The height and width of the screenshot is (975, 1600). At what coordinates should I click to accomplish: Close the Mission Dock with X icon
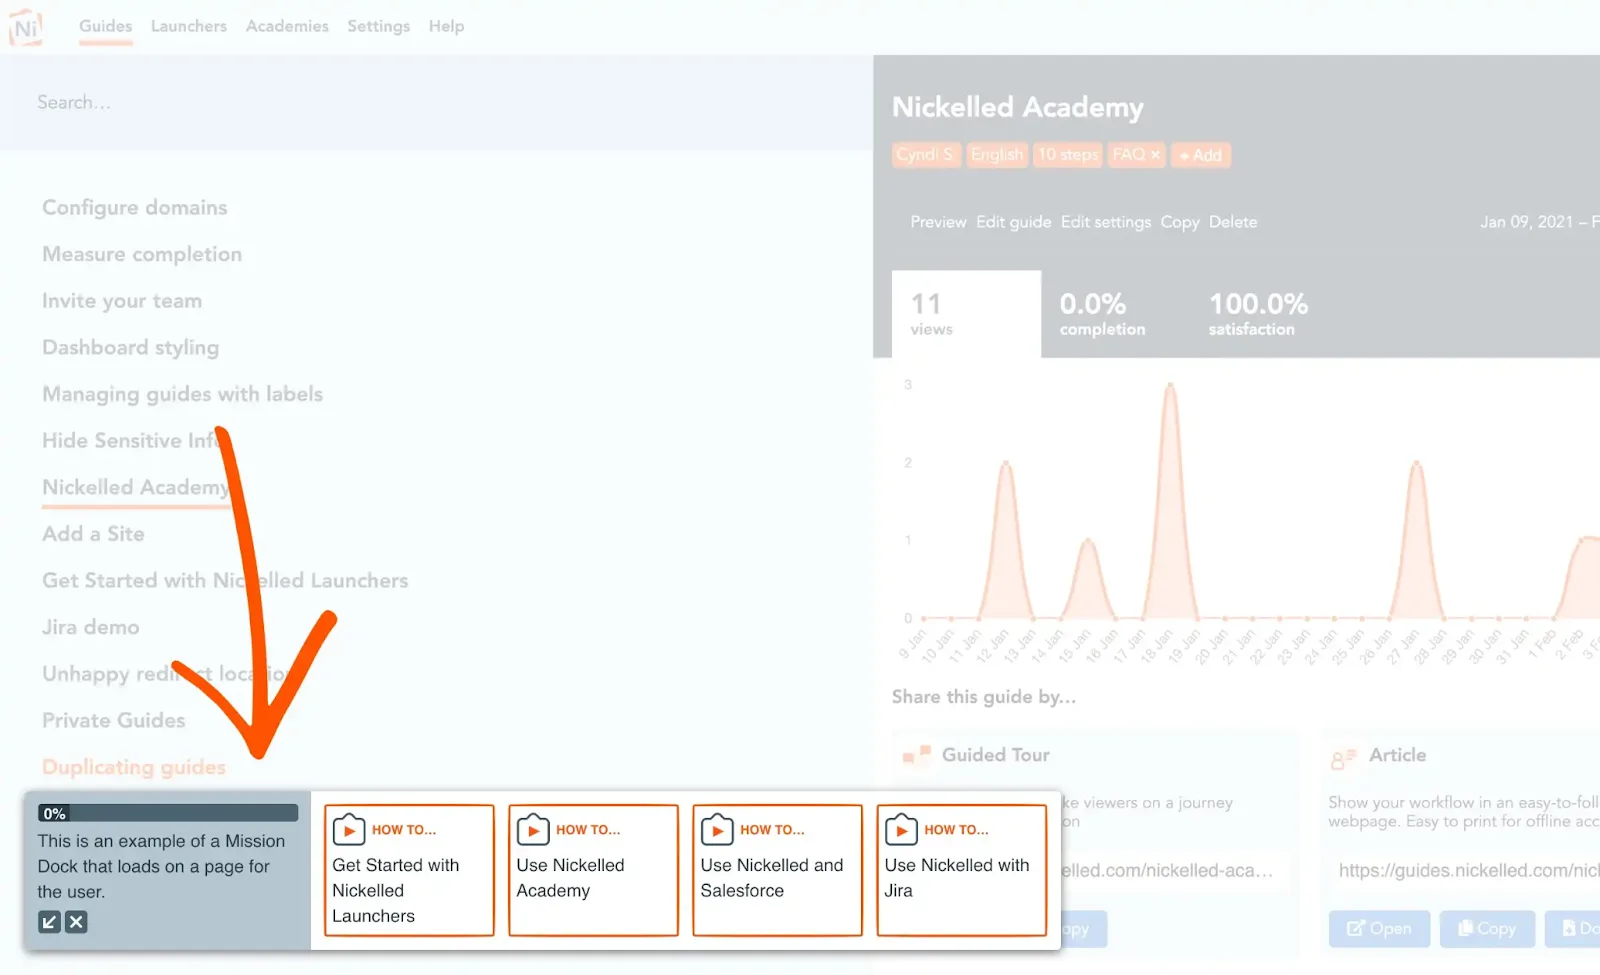point(76,922)
